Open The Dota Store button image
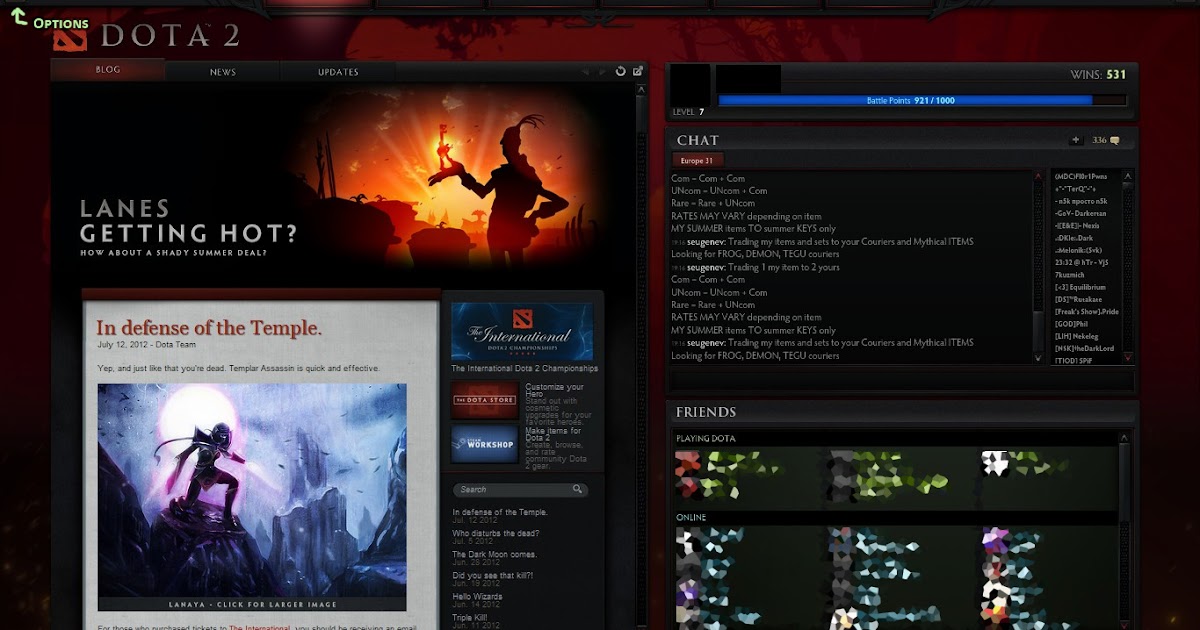The height and width of the screenshot is (630, 1200). click(485, 399)
